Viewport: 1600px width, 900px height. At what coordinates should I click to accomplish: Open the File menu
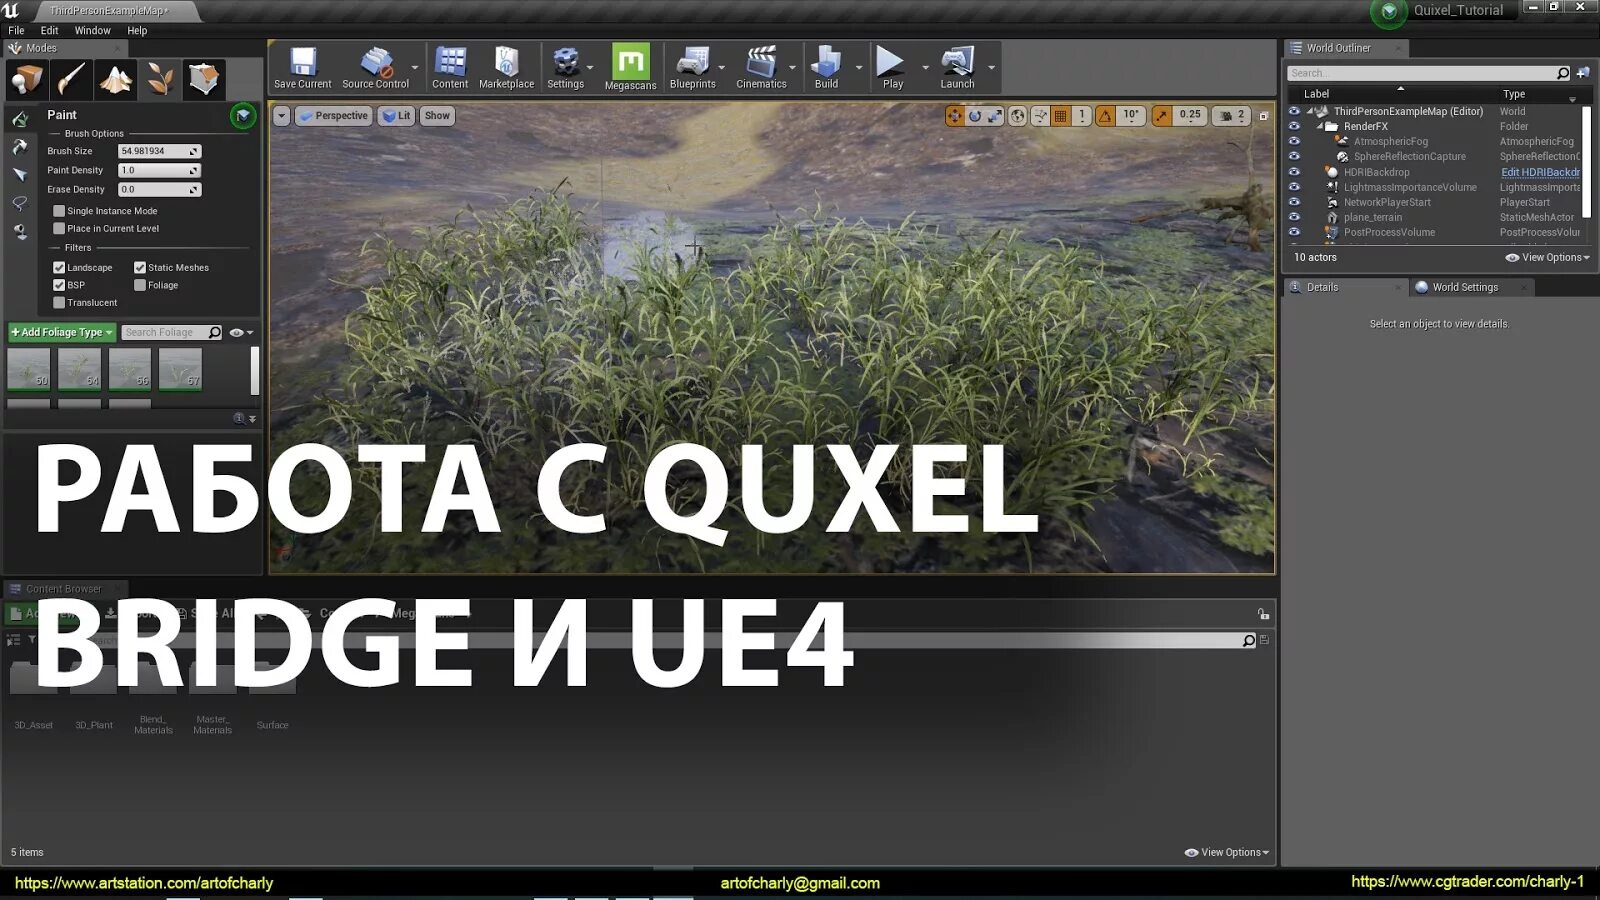point(16,31)
